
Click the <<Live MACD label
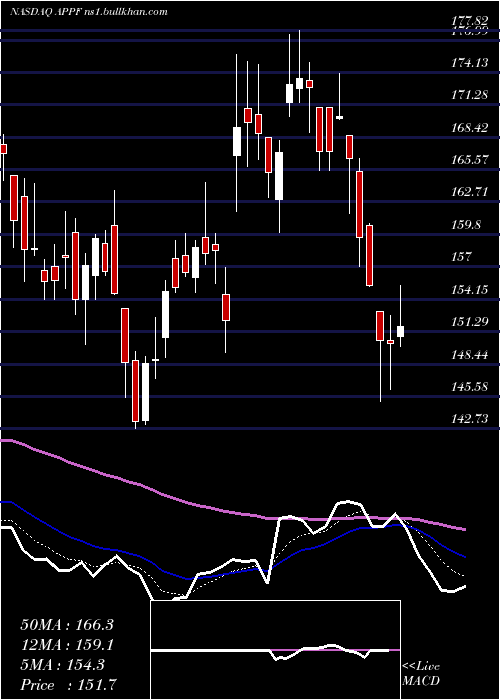coord(421,674)
